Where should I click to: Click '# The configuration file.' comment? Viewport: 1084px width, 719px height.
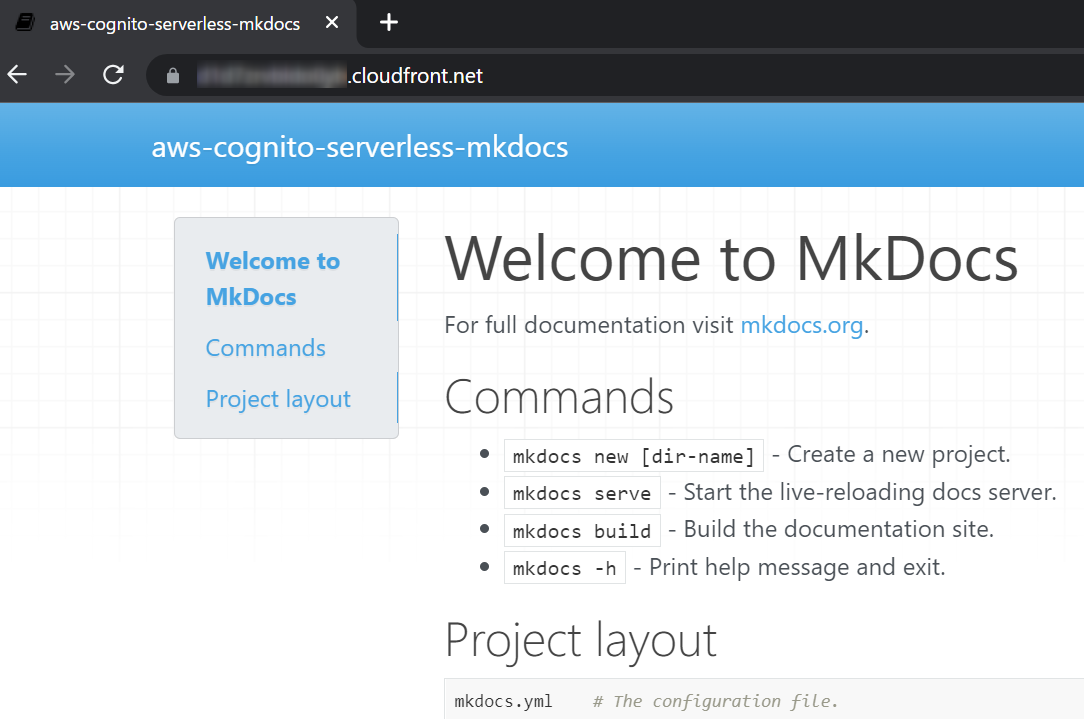click(716, 702)
